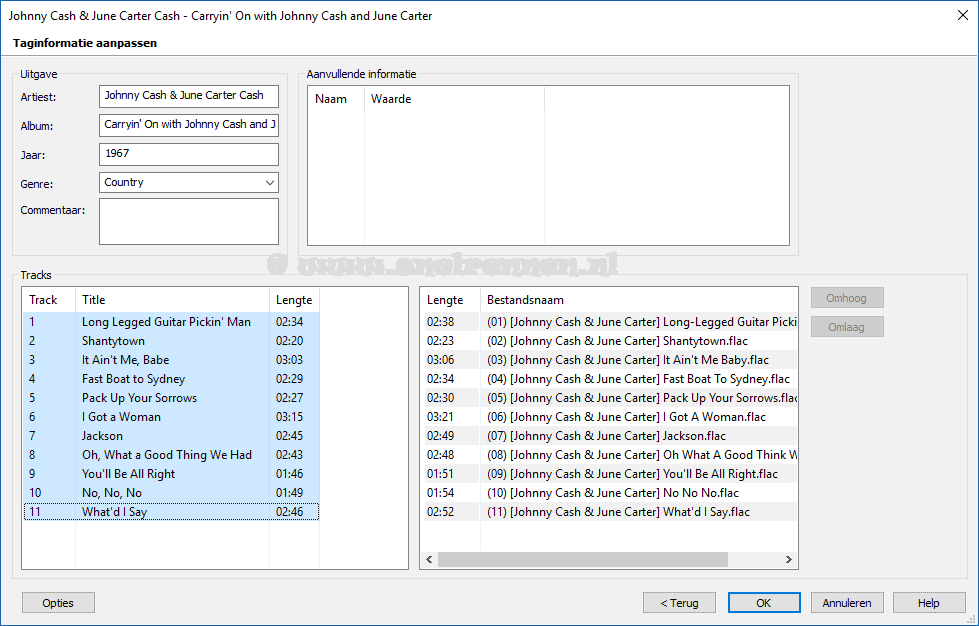This screenshot has width=979, height=626.
Task: Select file '(06) ... I Got A Woman.flac'
Action: click(x=609, y=417)
